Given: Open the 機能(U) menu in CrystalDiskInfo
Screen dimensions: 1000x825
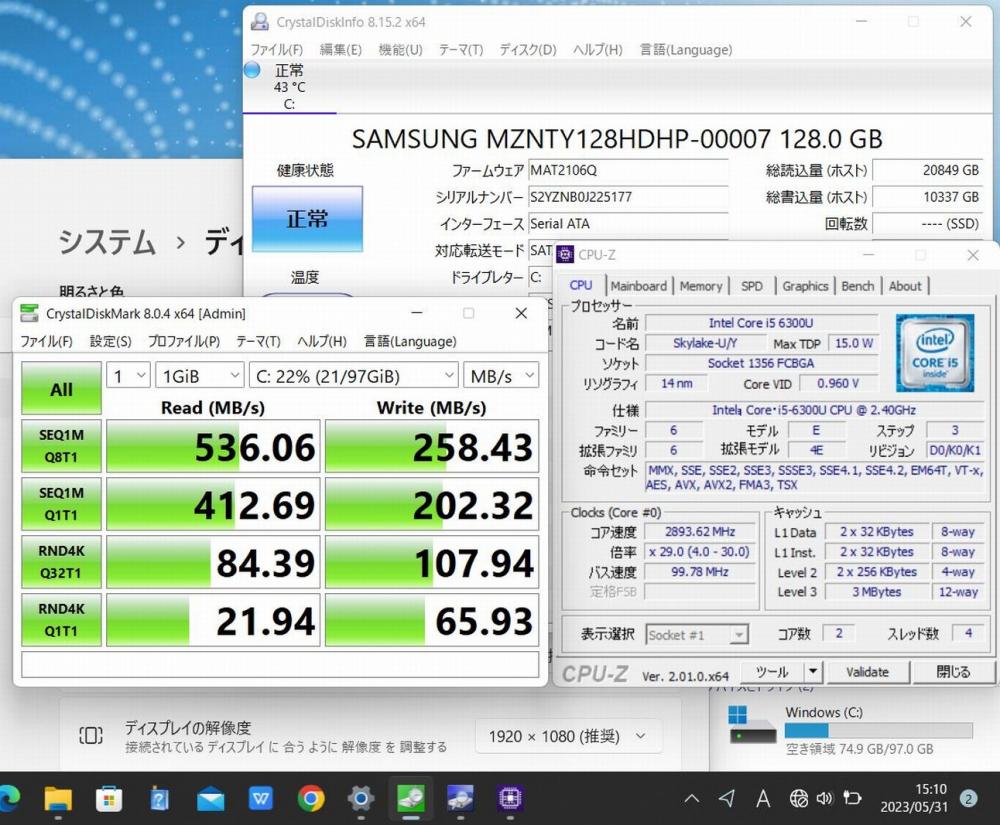Looking at the screenshot, I should coord(401,50).
